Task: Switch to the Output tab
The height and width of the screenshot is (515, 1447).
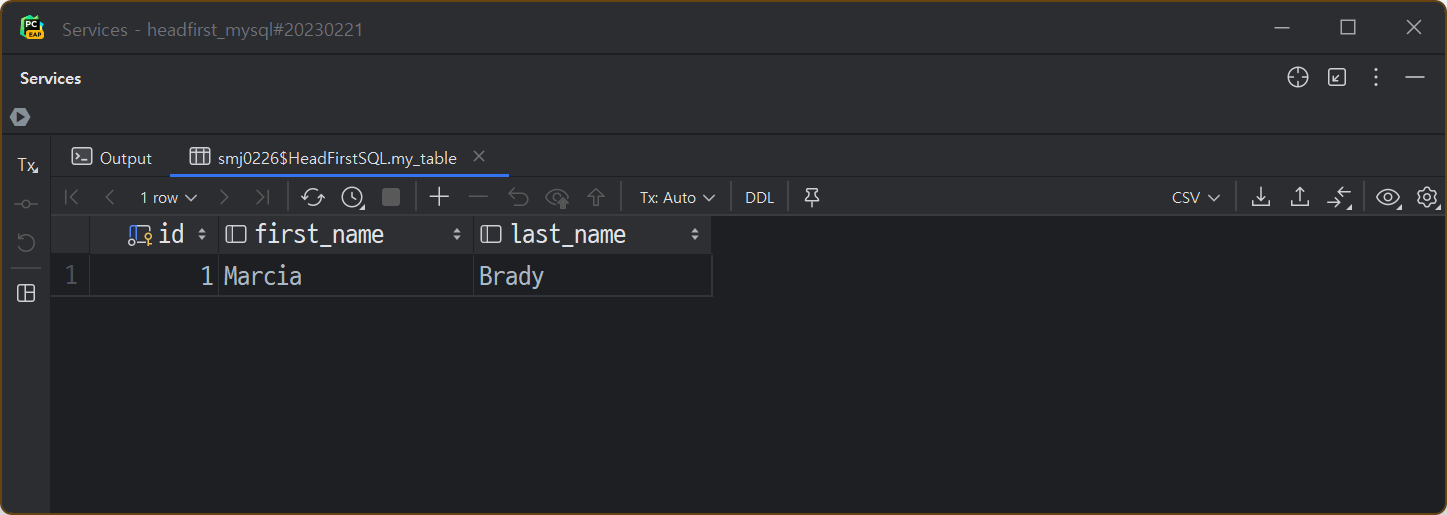Action: [112, 158]
